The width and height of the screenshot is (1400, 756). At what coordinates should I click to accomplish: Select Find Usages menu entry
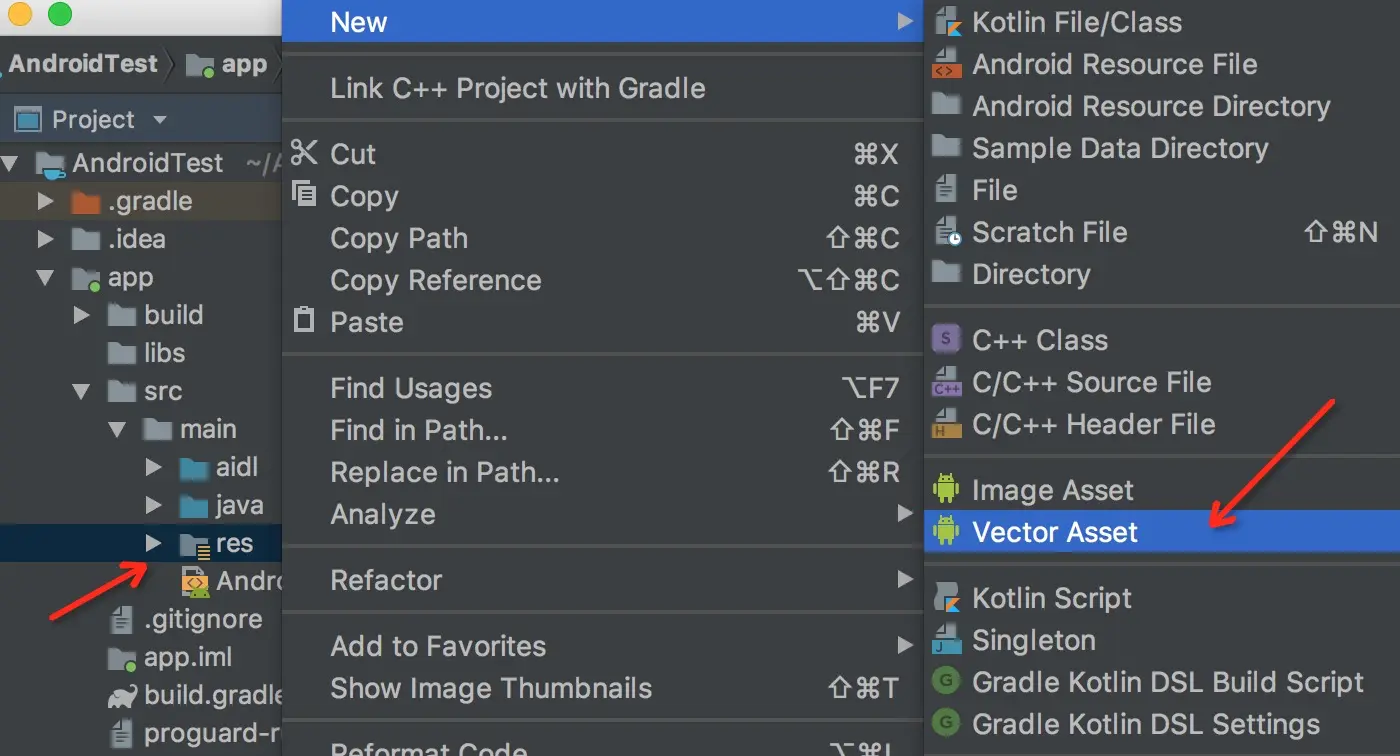coord(411,388)
